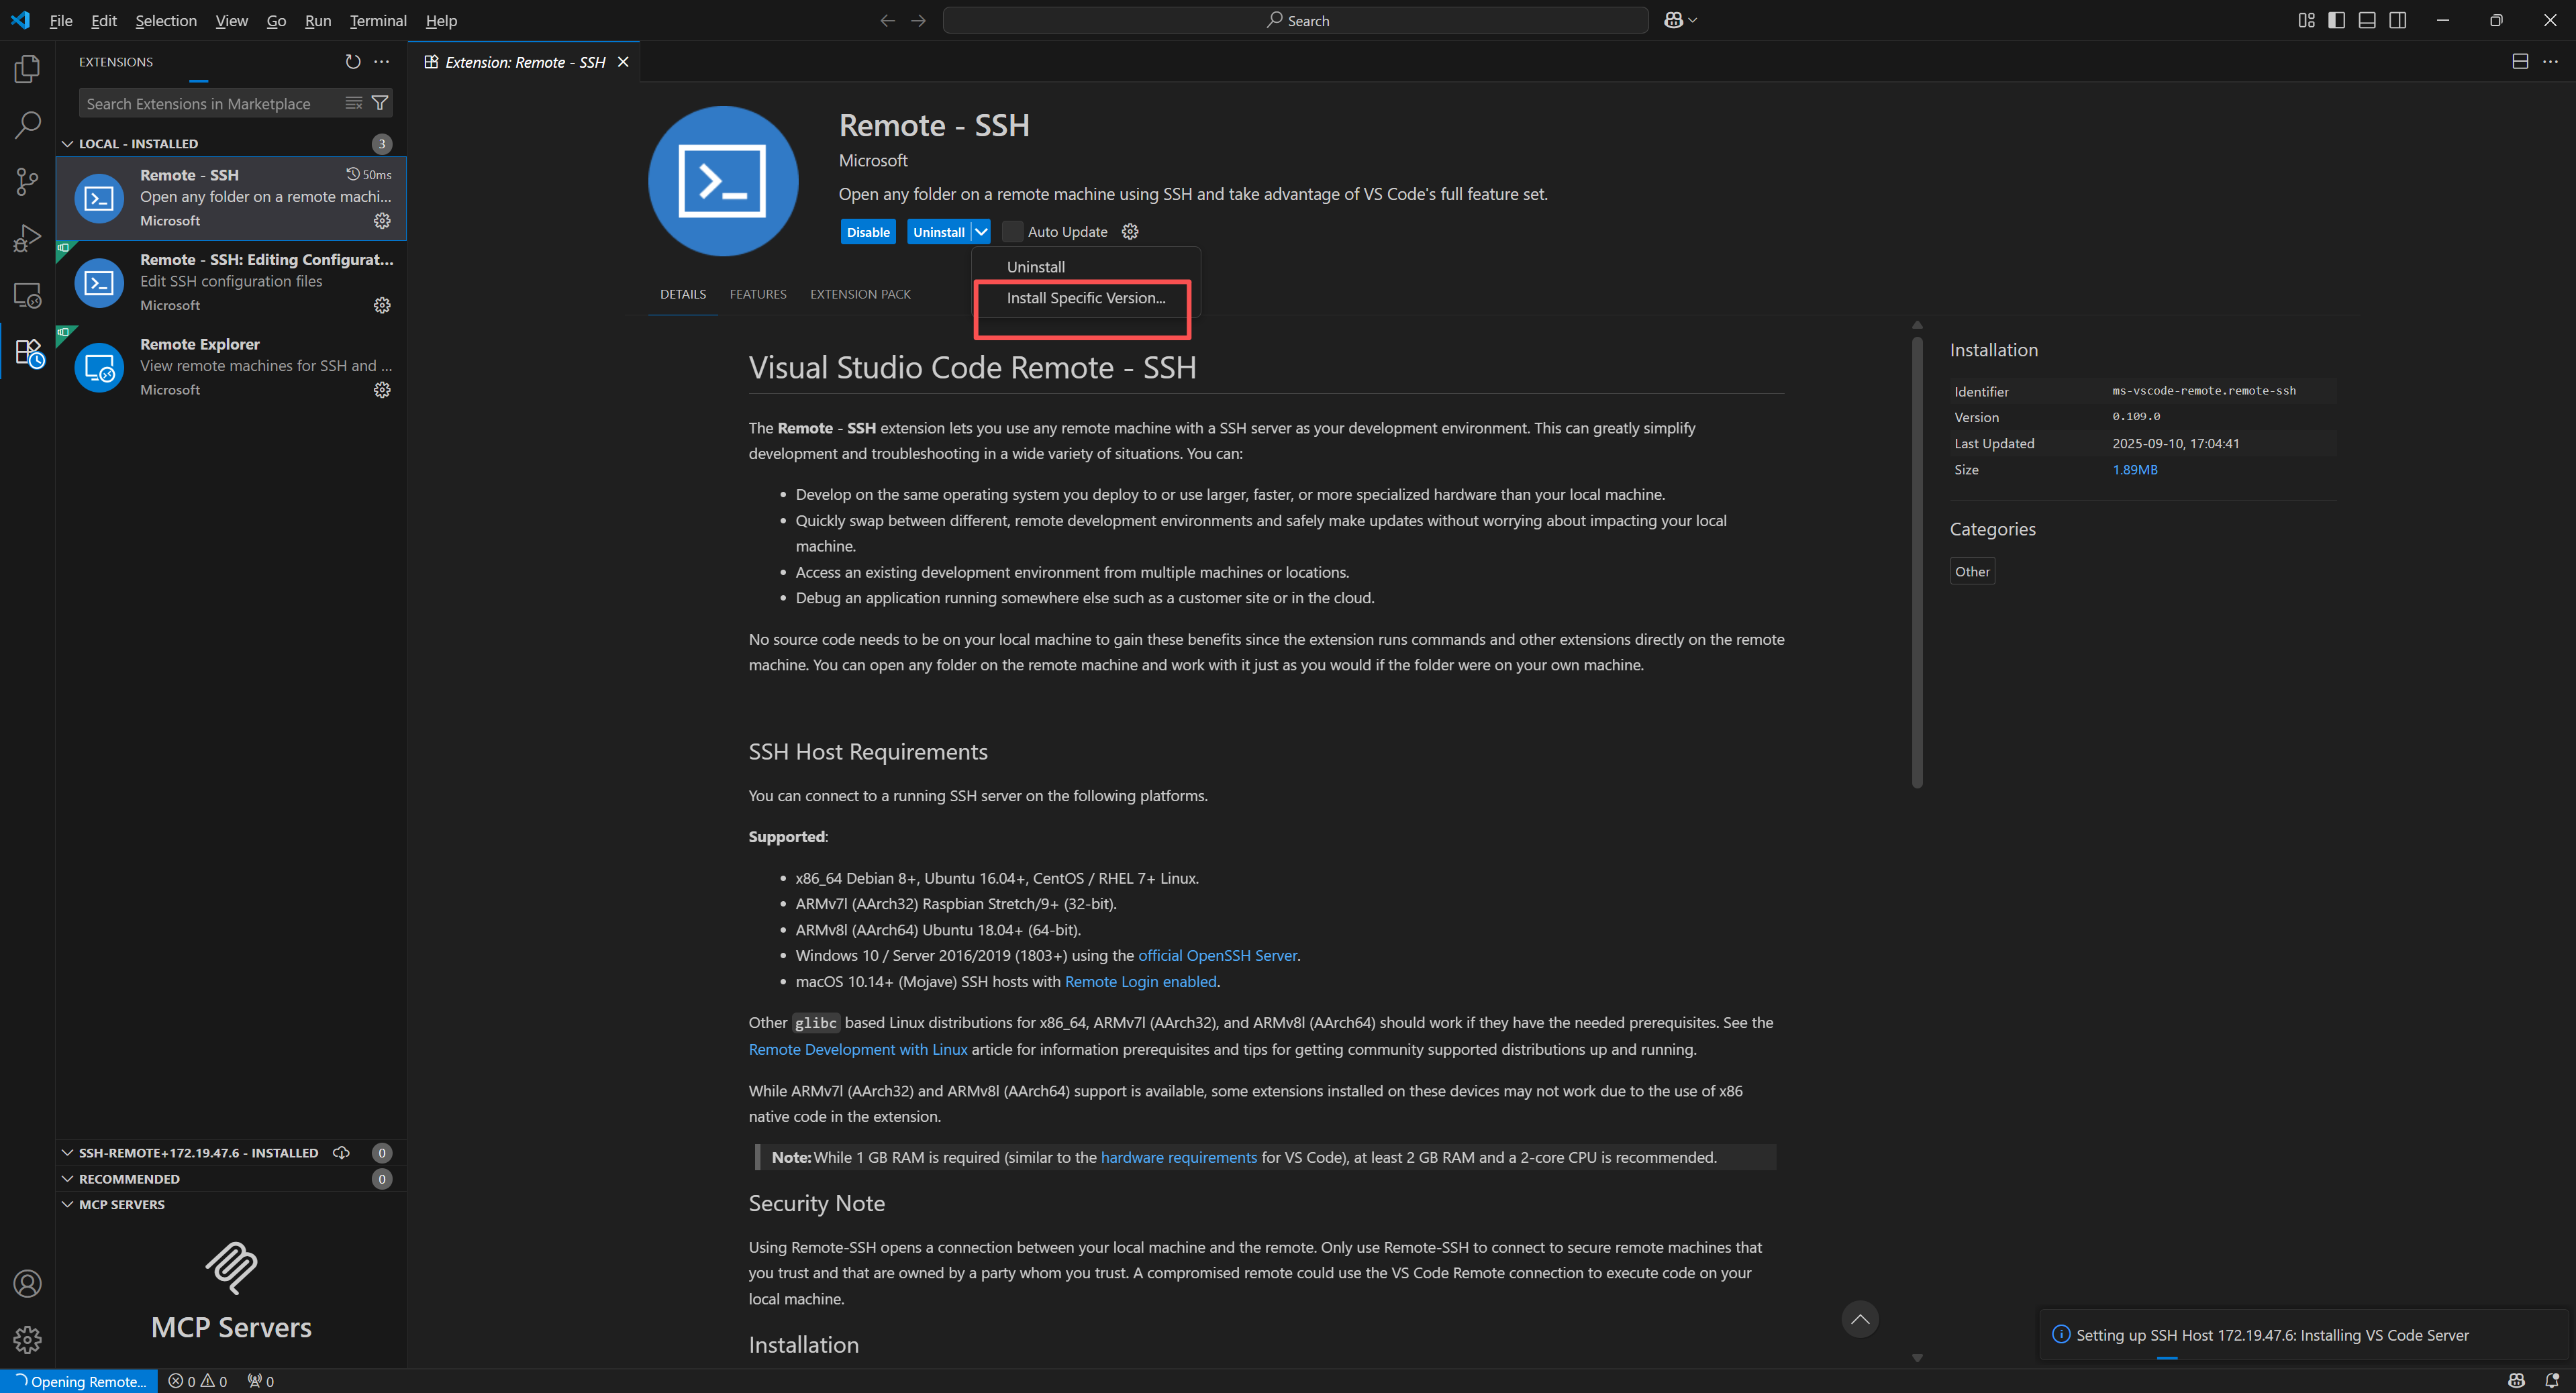Enable the Auto Update checkbox
The width and height of the screenshot is (2576, 1393).
pos(1012,231)
